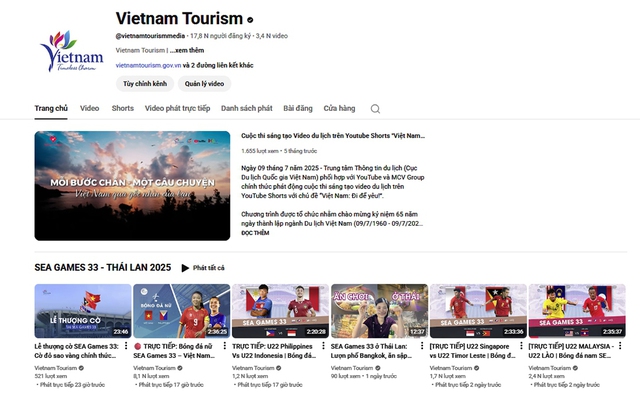Switch to the Trang chủ tab
This screenshot has width=640, height=400.
(x=51, y=108)
